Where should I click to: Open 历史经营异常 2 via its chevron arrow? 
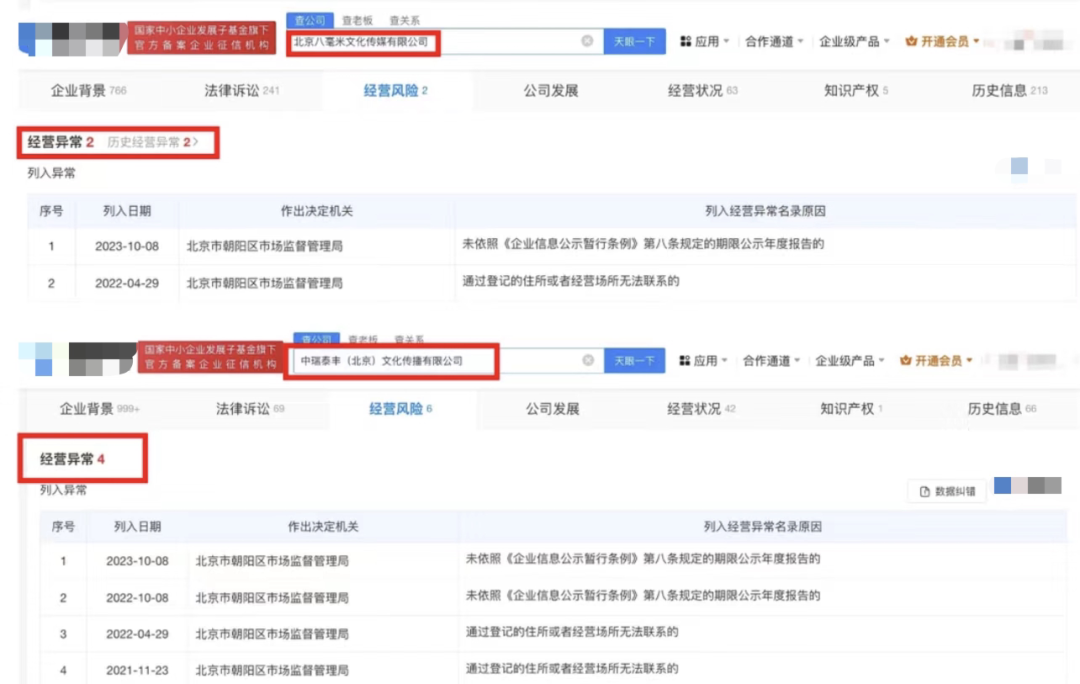[196, 143]
